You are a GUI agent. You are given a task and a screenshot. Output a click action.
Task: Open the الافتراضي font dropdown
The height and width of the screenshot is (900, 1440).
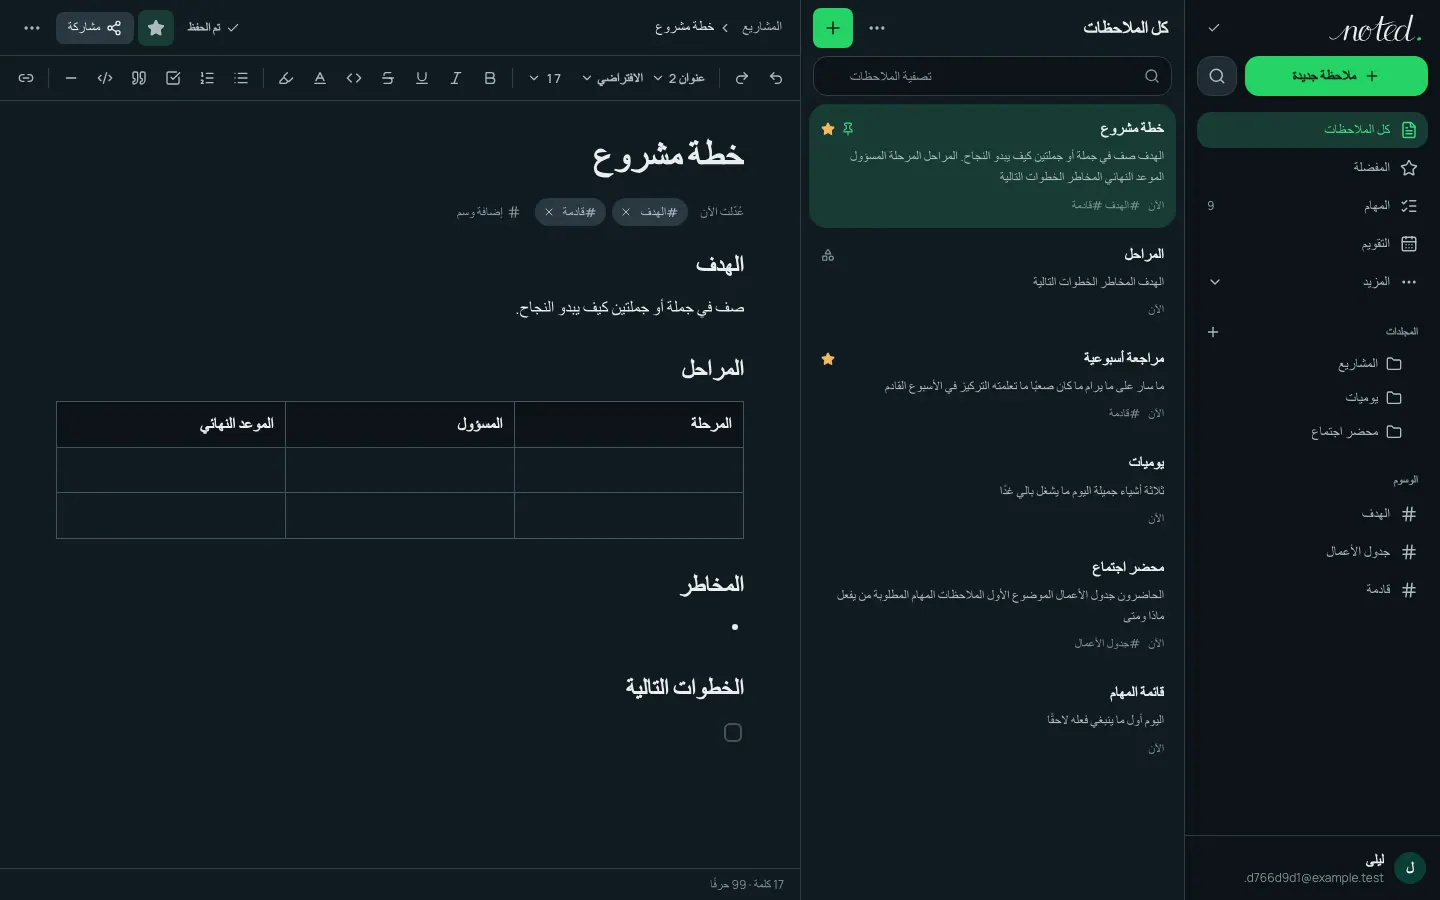[x=613, y=78]
